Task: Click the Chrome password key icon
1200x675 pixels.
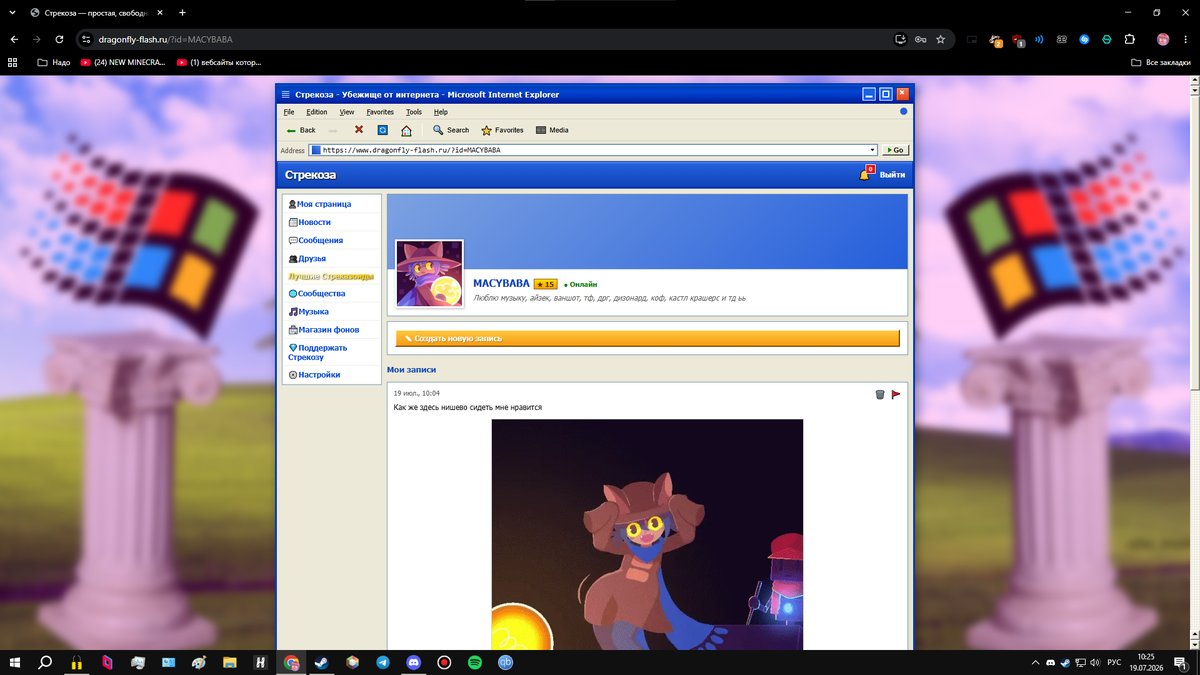Action: point(922,40)
